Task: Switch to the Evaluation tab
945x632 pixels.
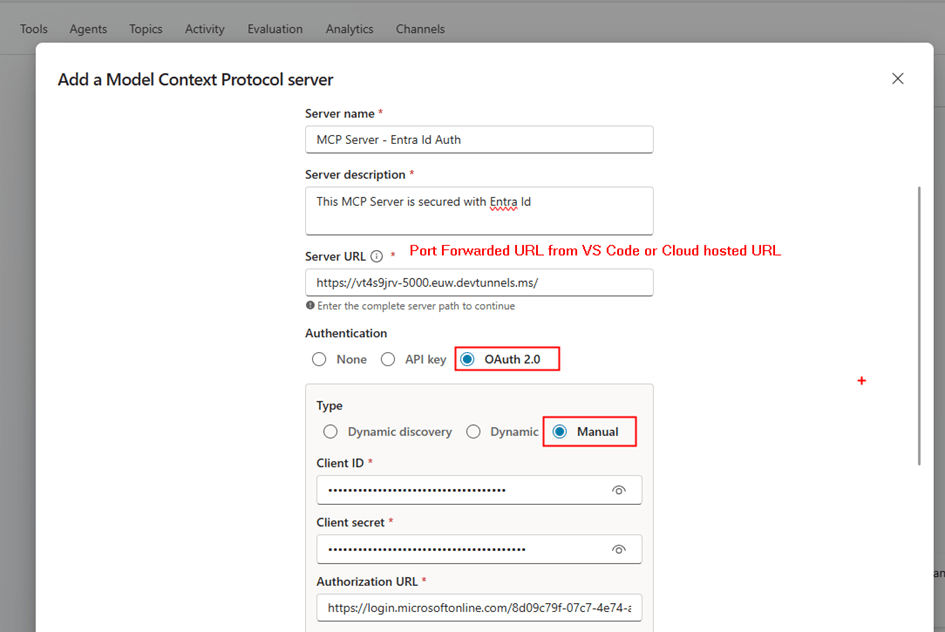Action: click(275, 29)
